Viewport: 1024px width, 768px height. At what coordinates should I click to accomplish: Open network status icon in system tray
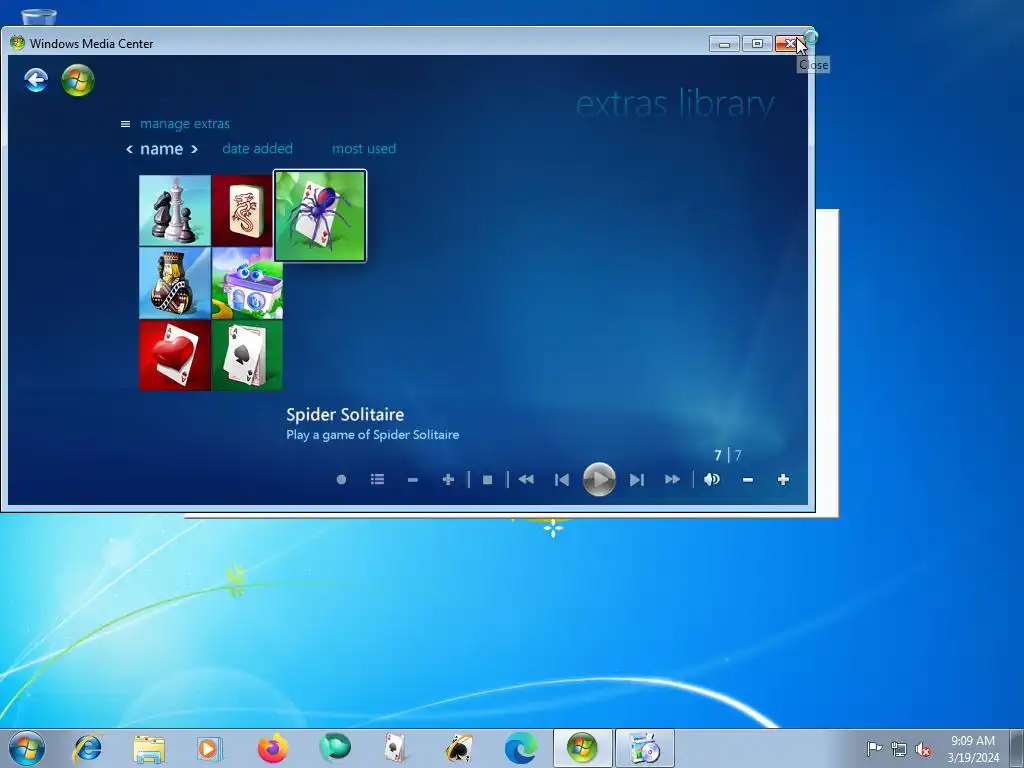899,749
